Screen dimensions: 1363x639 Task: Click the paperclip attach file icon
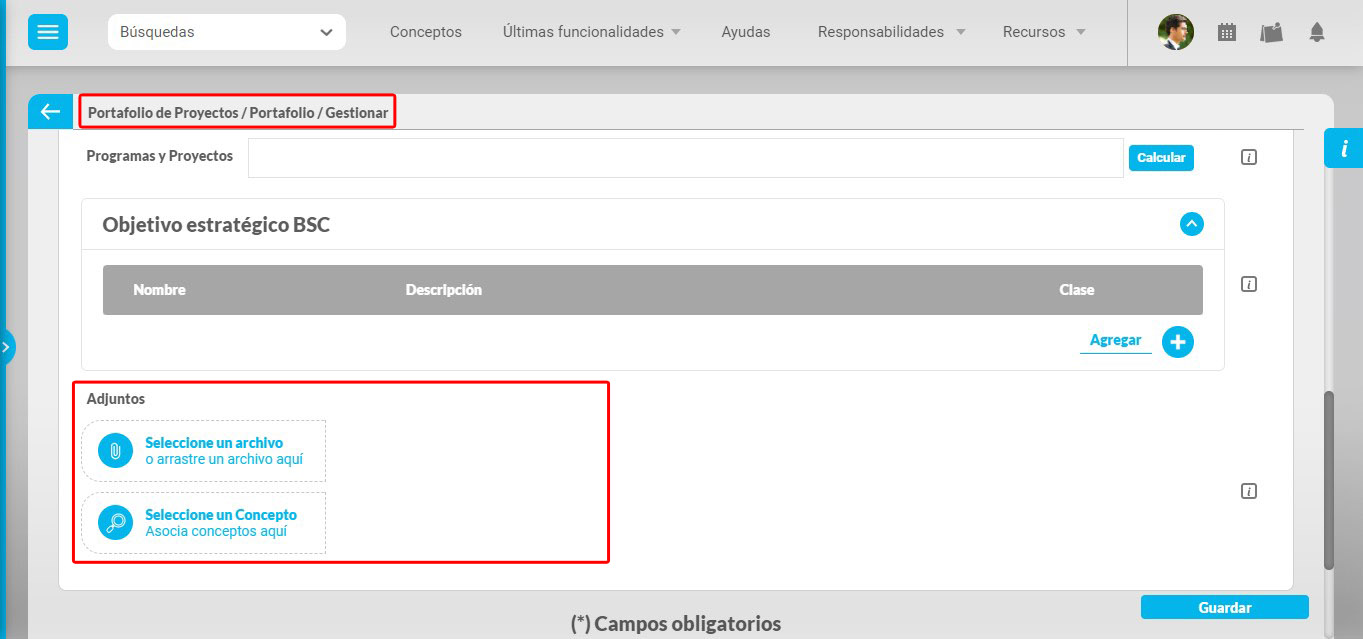pyautogui.click(x=115, y=451)
